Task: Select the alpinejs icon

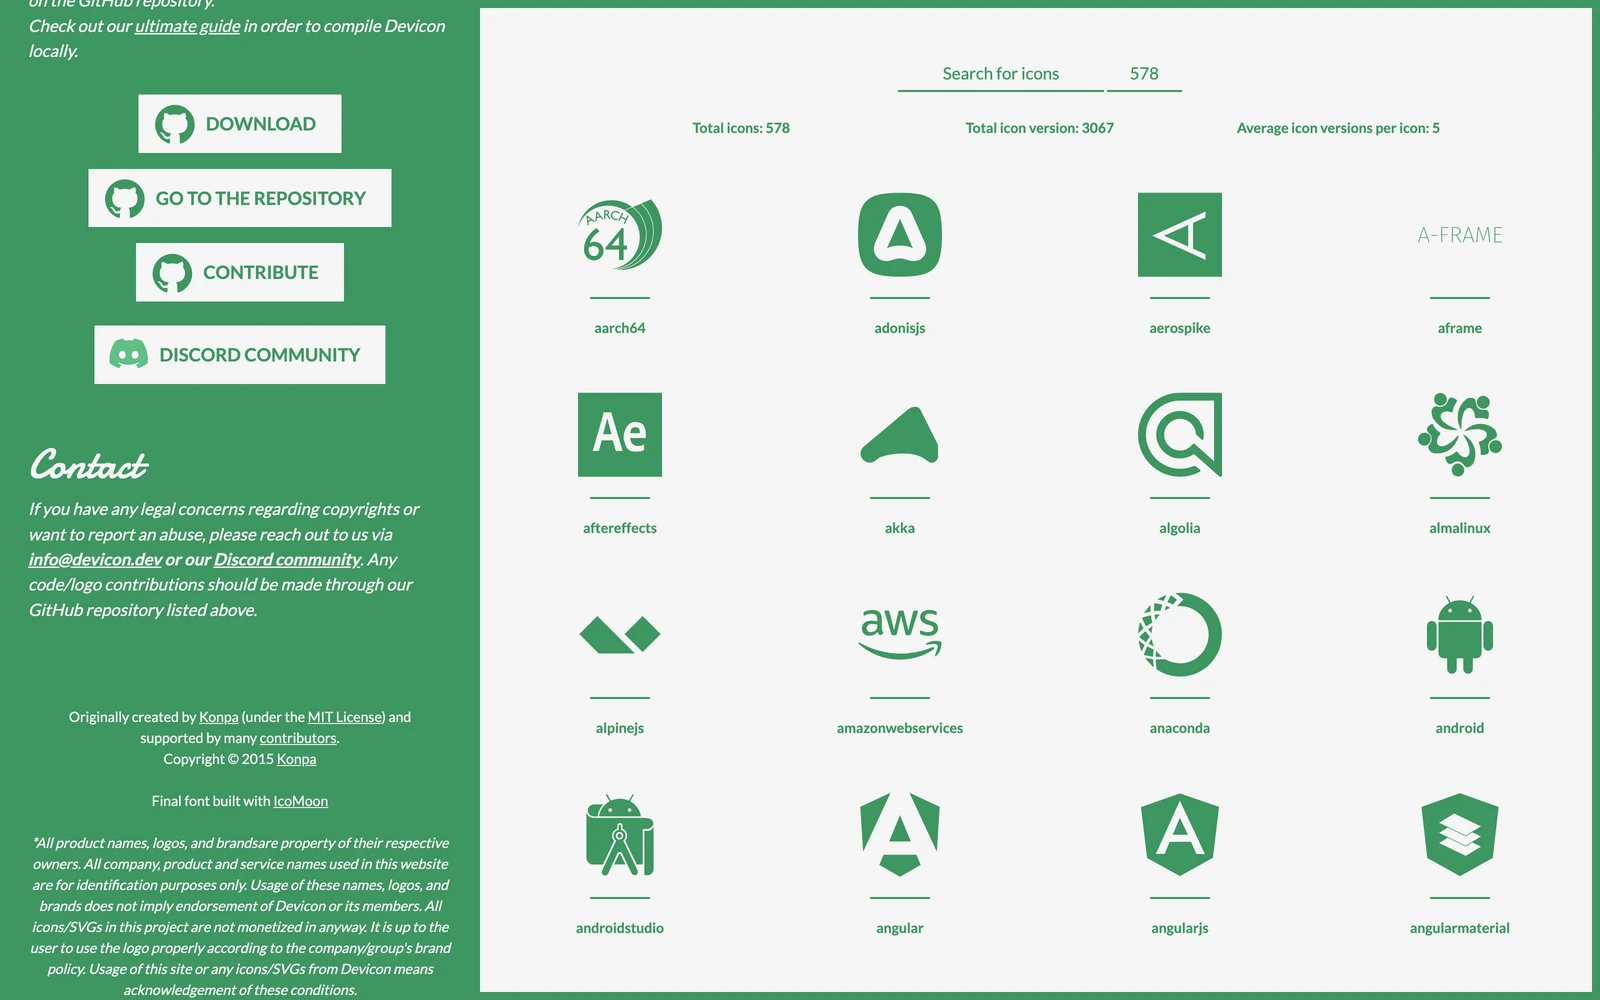Action: pos(620,635)
